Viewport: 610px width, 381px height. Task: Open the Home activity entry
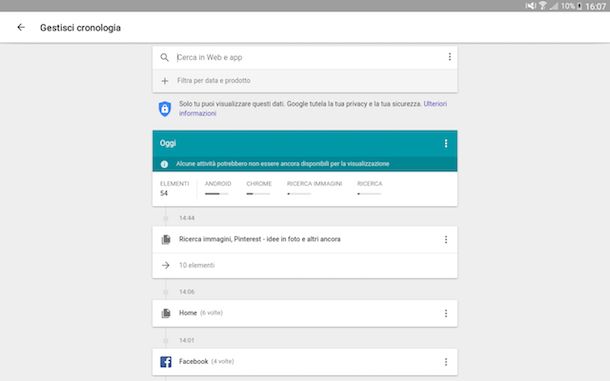tap(305, 313)
